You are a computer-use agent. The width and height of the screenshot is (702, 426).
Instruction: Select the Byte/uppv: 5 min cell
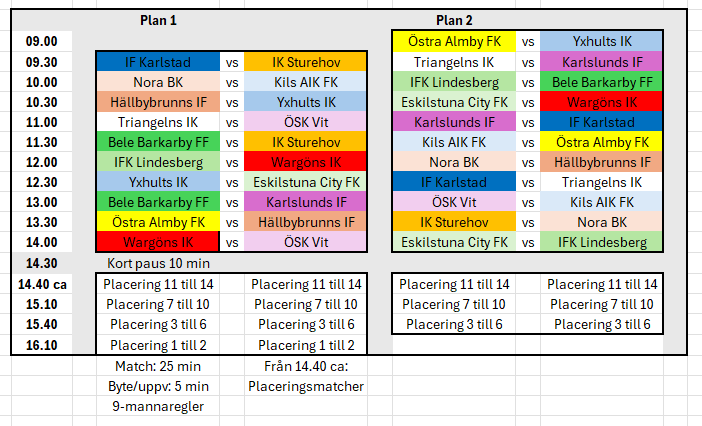[158, 386]
